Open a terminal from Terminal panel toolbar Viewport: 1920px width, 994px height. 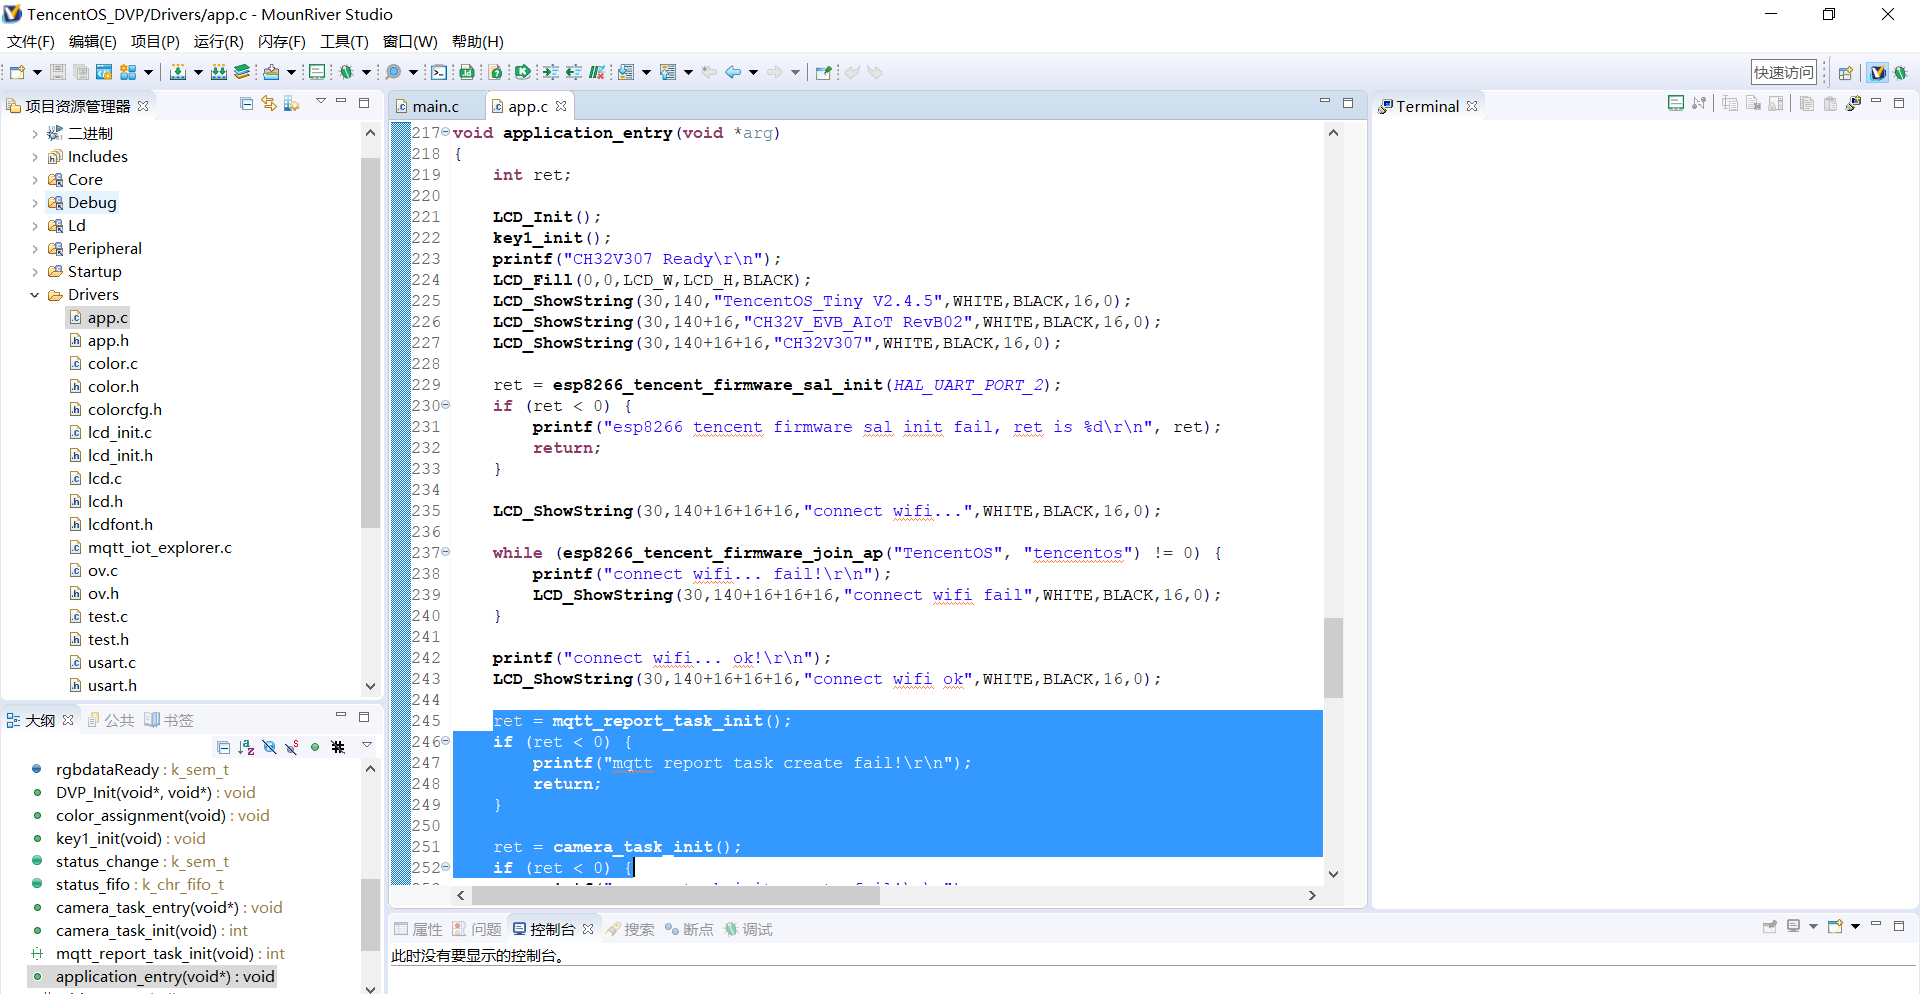(x=1676, y=103)
